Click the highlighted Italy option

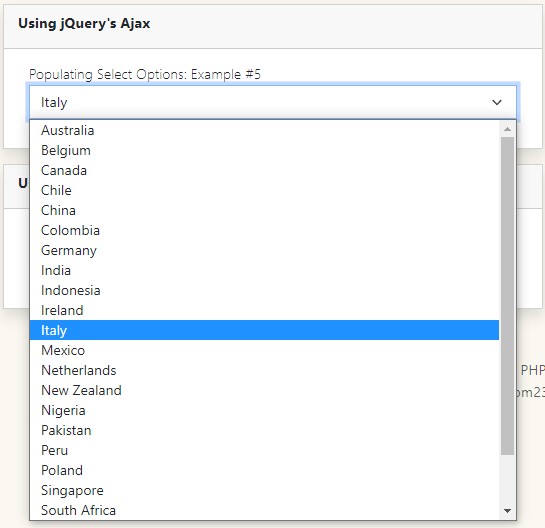point(265,330)
